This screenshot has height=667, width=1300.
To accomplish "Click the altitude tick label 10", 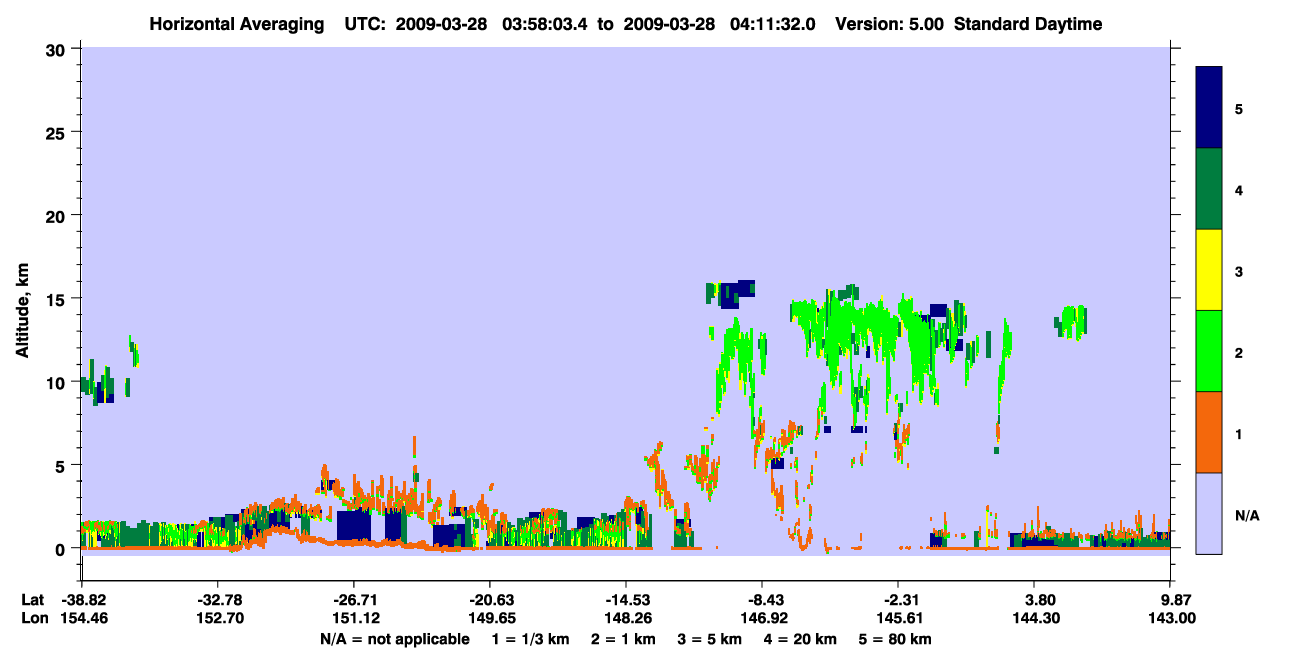I will click(58, 382).
